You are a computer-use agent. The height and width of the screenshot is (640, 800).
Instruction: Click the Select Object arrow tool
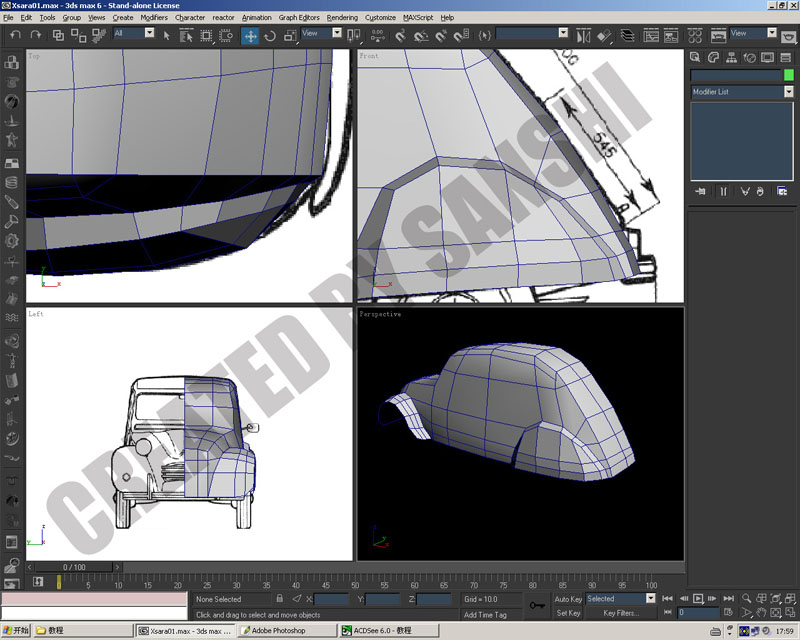click(166, 36)
